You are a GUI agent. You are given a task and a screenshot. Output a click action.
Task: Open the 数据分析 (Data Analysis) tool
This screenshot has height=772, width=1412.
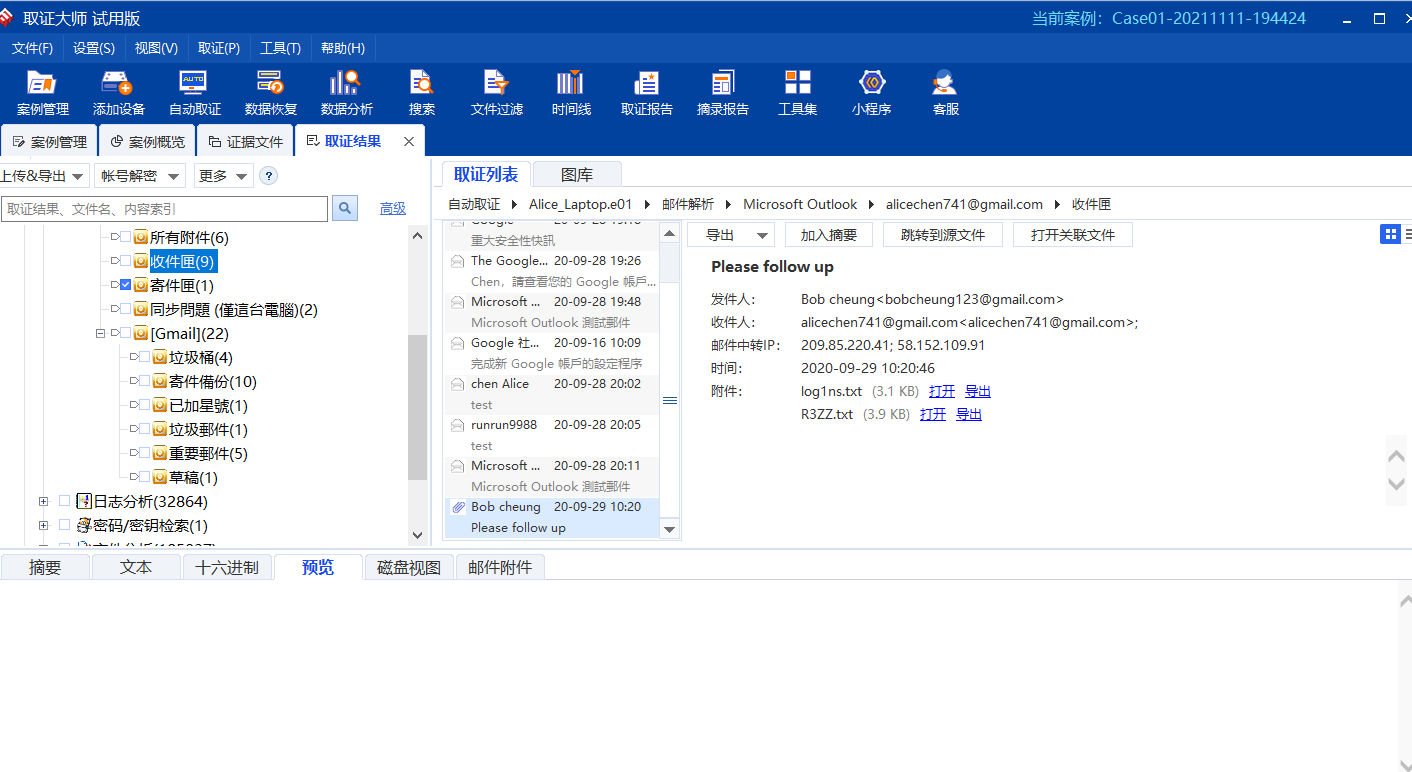[345, 93]
